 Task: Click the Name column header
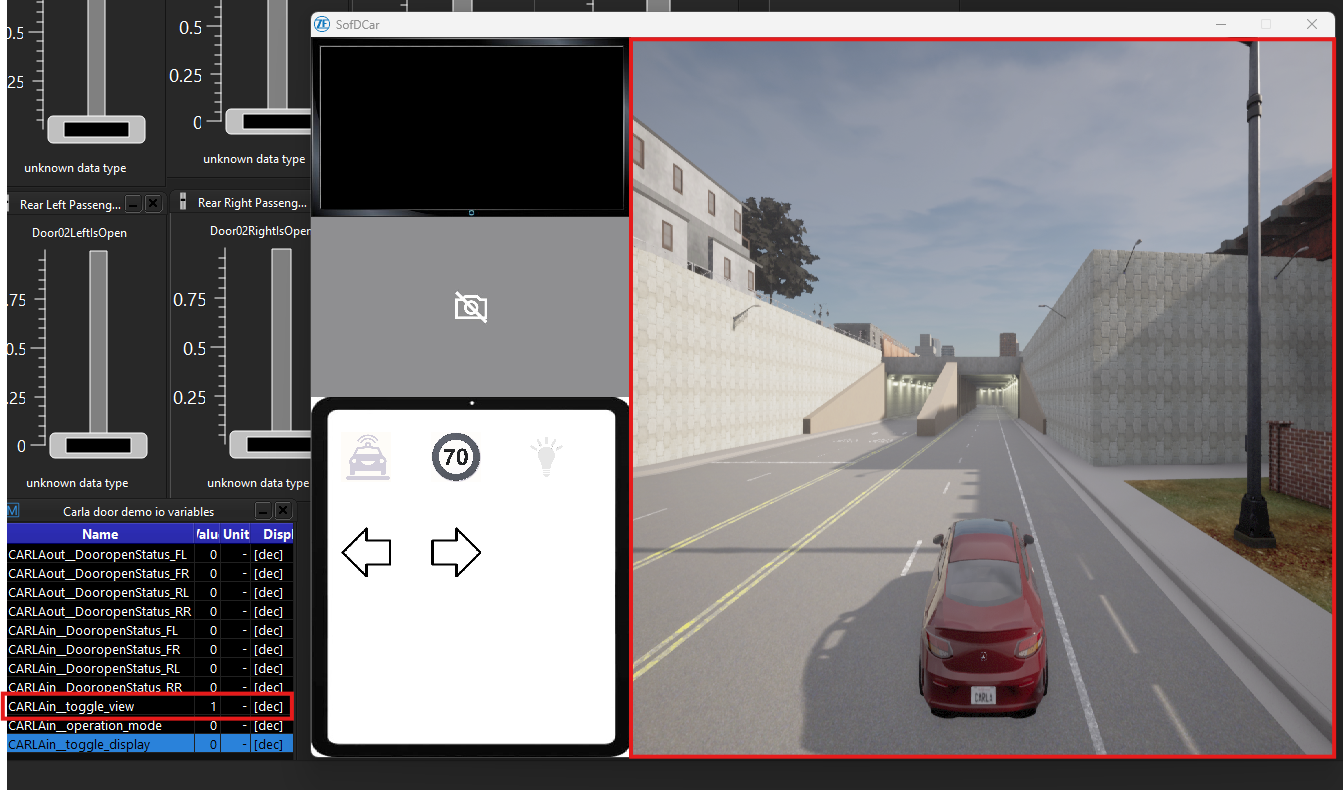(x=100, y=533)
